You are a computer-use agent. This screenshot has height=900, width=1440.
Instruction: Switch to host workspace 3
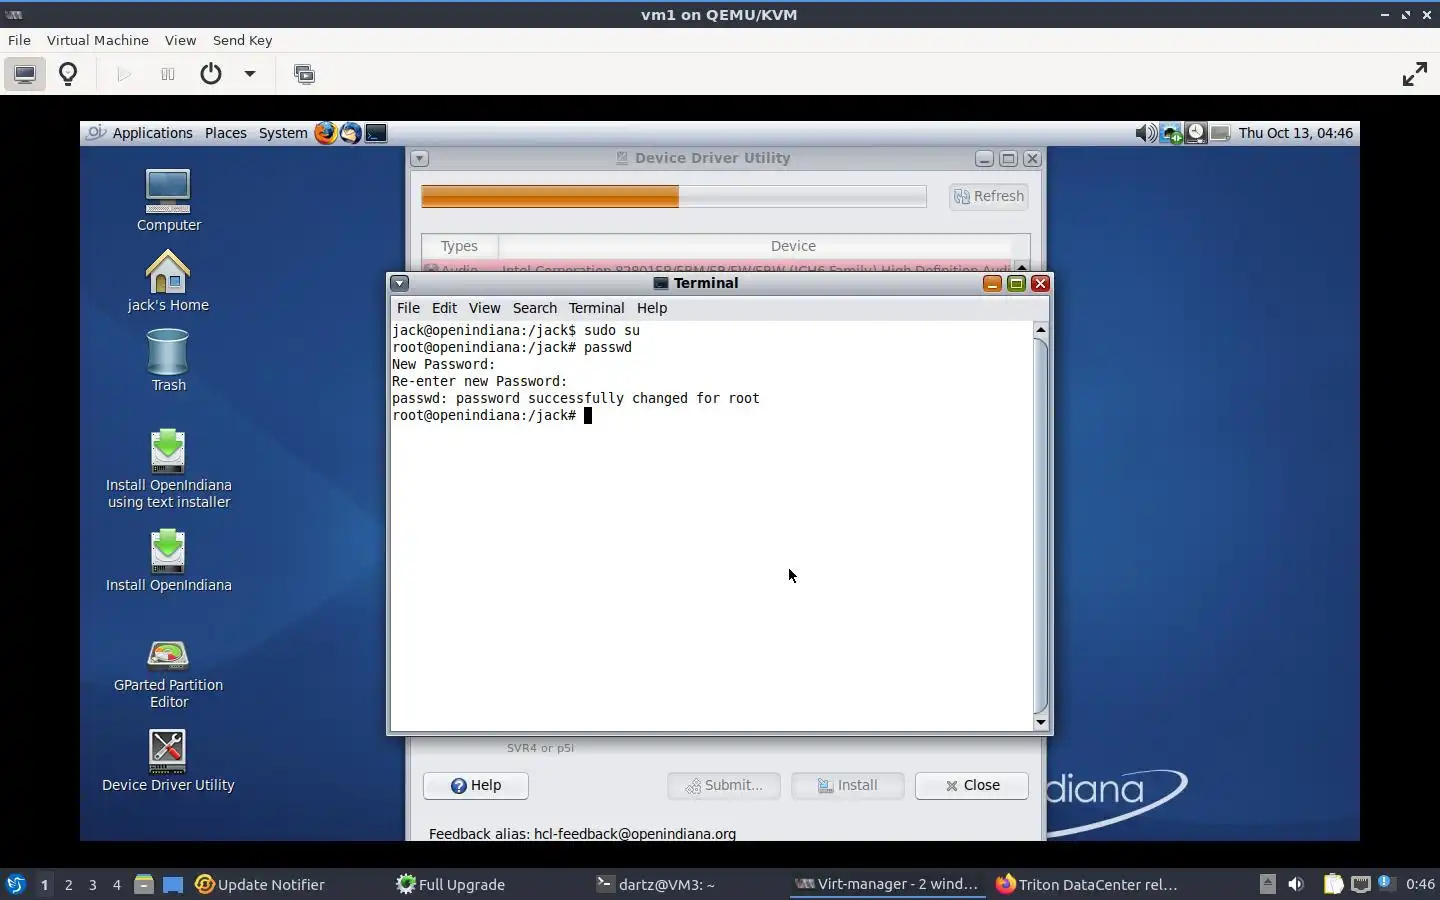pyautogui.click(x=92, y=884)
